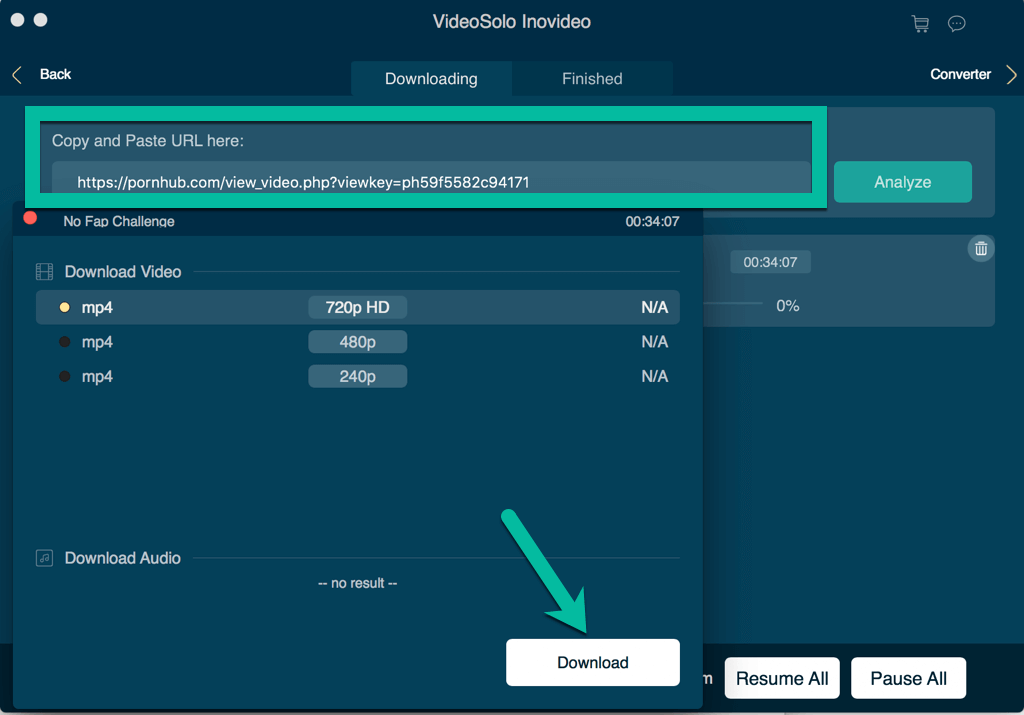The image size is (1024, 715).
Task: Click the Pause All button
Action: click(908, 678)
